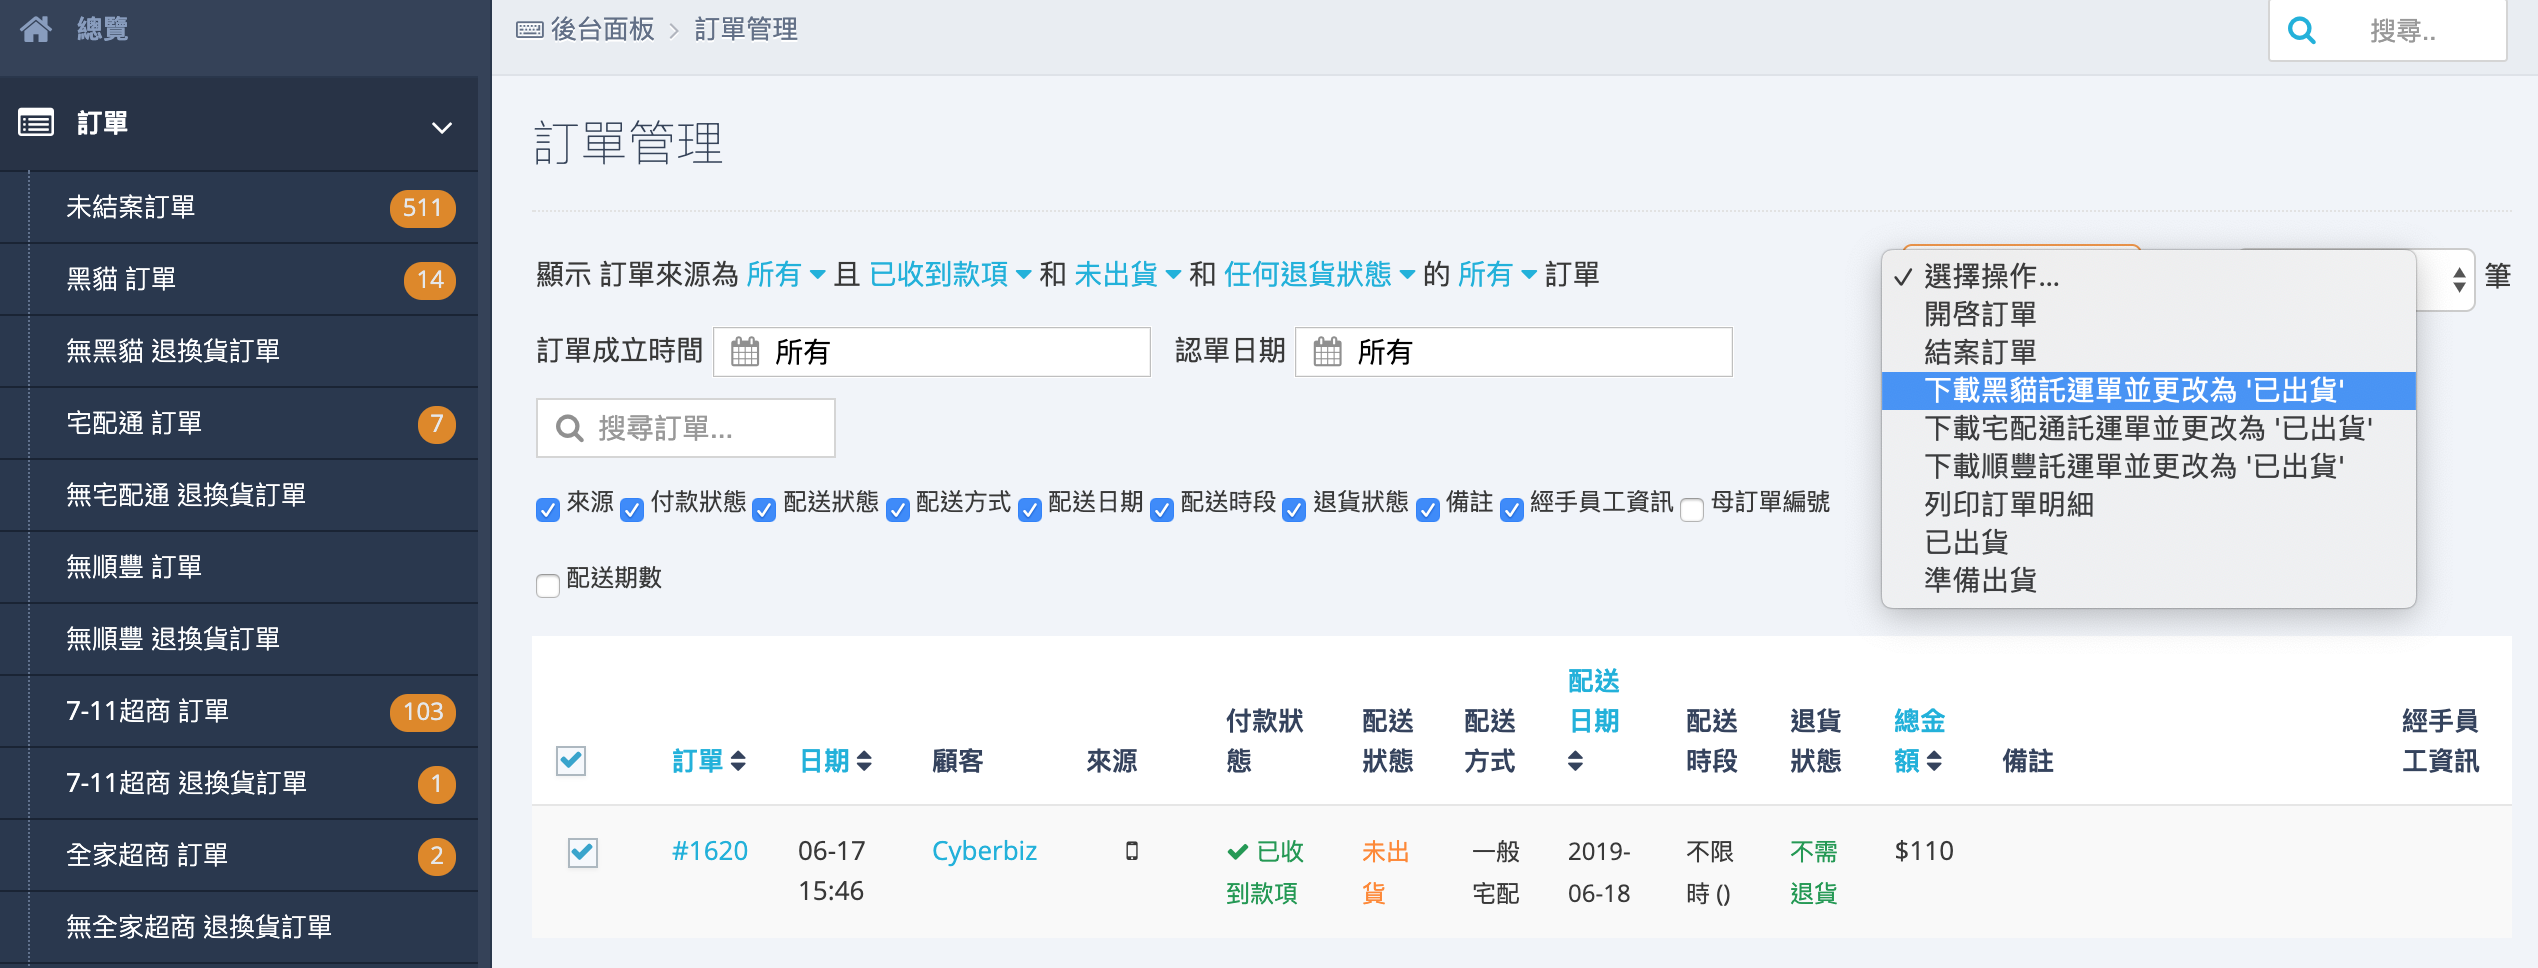The width and height of the screenshot is (2538, 968).
Task: Enable the 配送期數 column checkbox
Action: tap(548, 586)
